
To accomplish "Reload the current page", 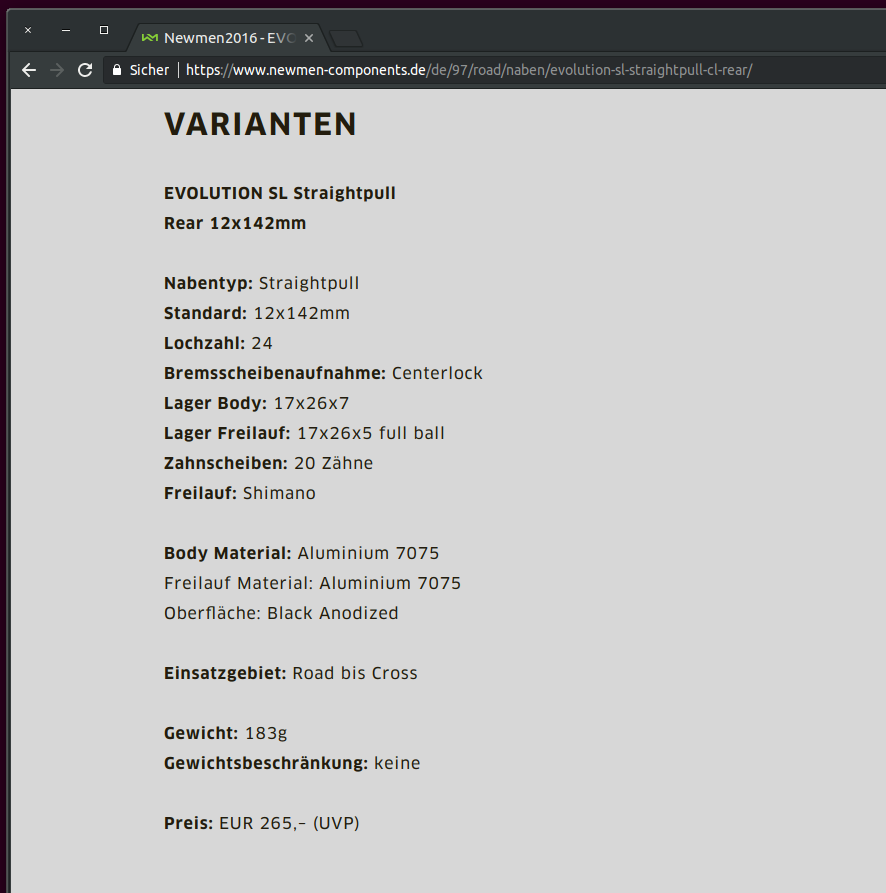I will pos(85,70).
